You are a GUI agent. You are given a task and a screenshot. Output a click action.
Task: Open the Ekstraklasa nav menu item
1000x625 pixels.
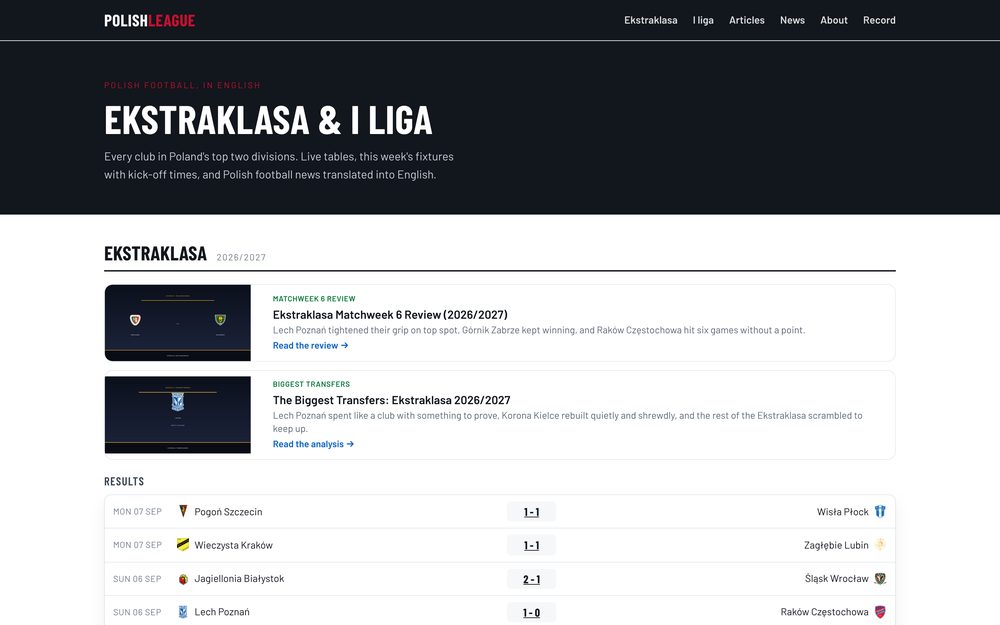651,20
